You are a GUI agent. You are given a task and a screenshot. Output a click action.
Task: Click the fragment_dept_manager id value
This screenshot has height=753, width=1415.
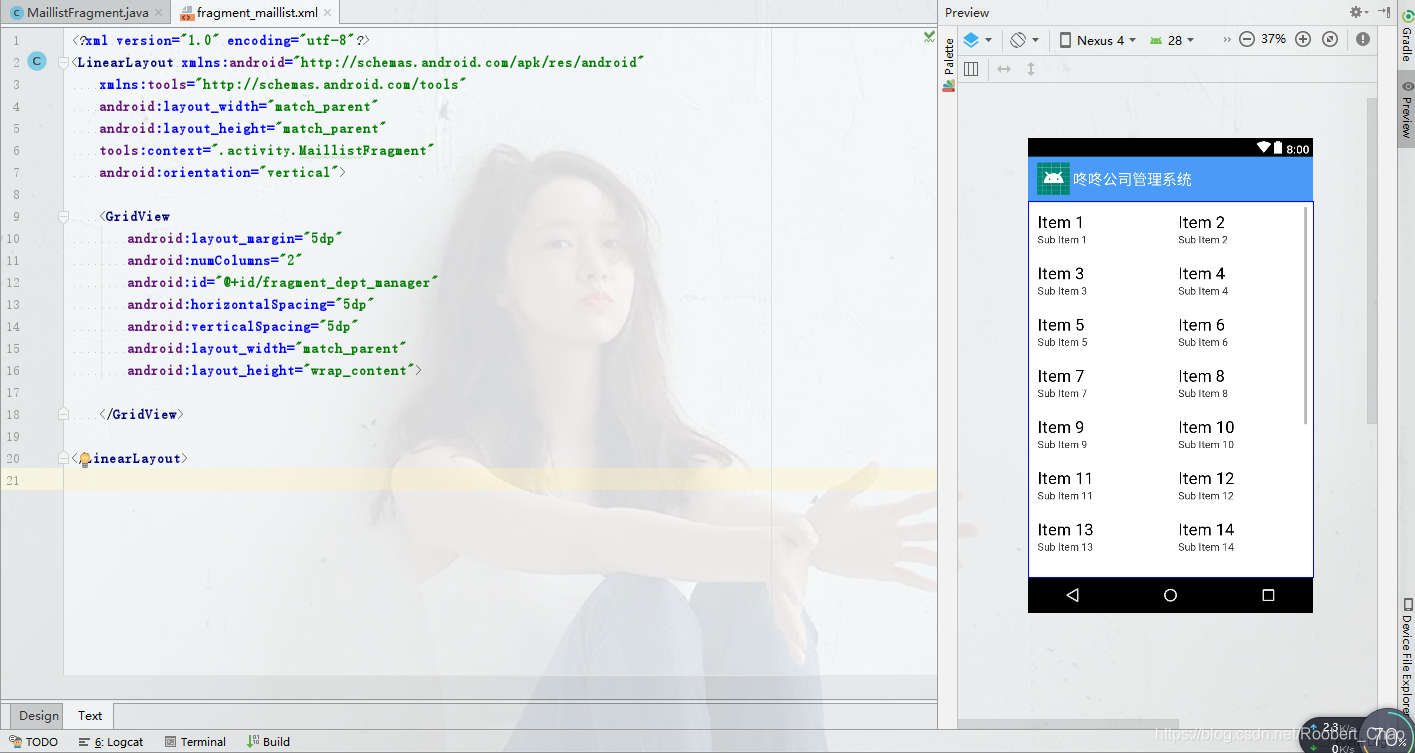click(x=326, y=282)
